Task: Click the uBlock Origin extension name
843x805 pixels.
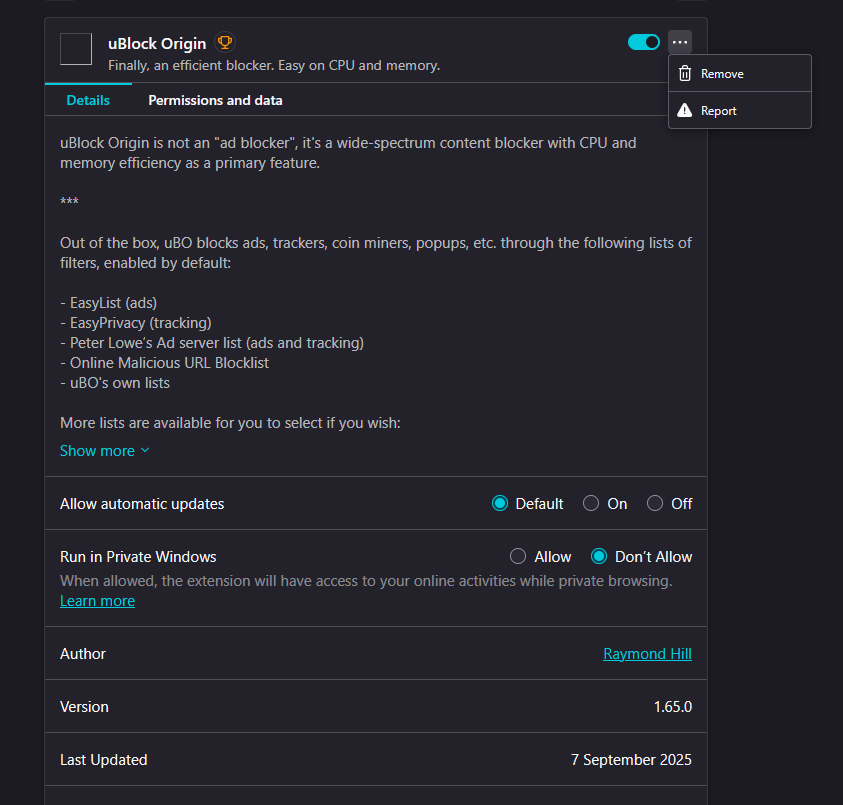Action: point(157,43)
